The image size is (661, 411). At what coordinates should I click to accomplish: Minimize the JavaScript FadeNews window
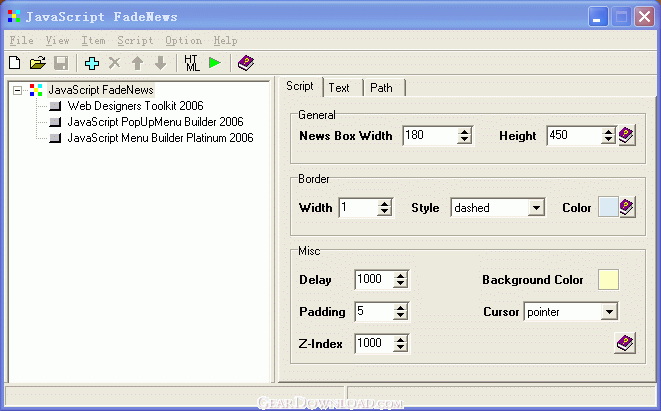pos(598,17)
